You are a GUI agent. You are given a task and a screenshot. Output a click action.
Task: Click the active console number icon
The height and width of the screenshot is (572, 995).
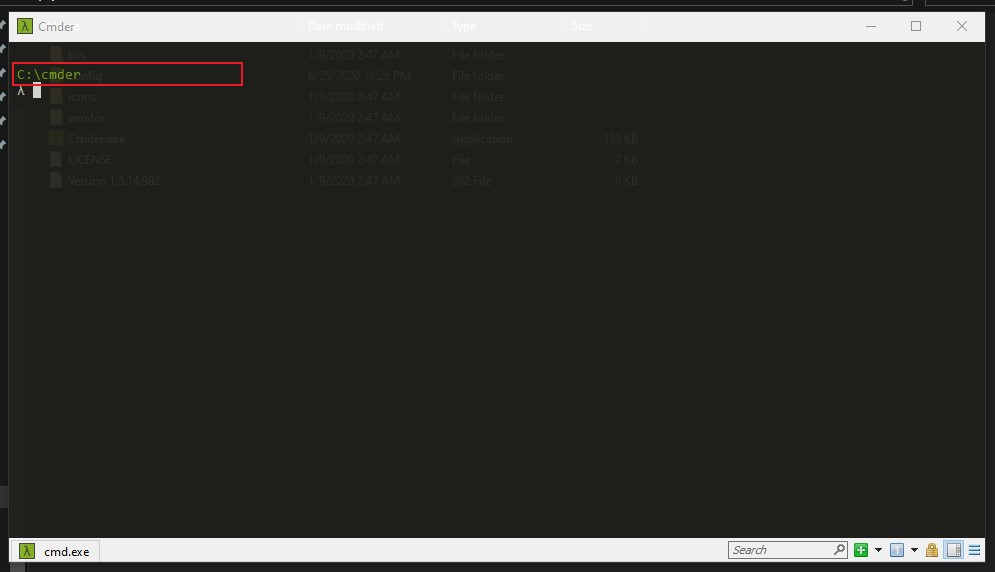coord(897,550)
